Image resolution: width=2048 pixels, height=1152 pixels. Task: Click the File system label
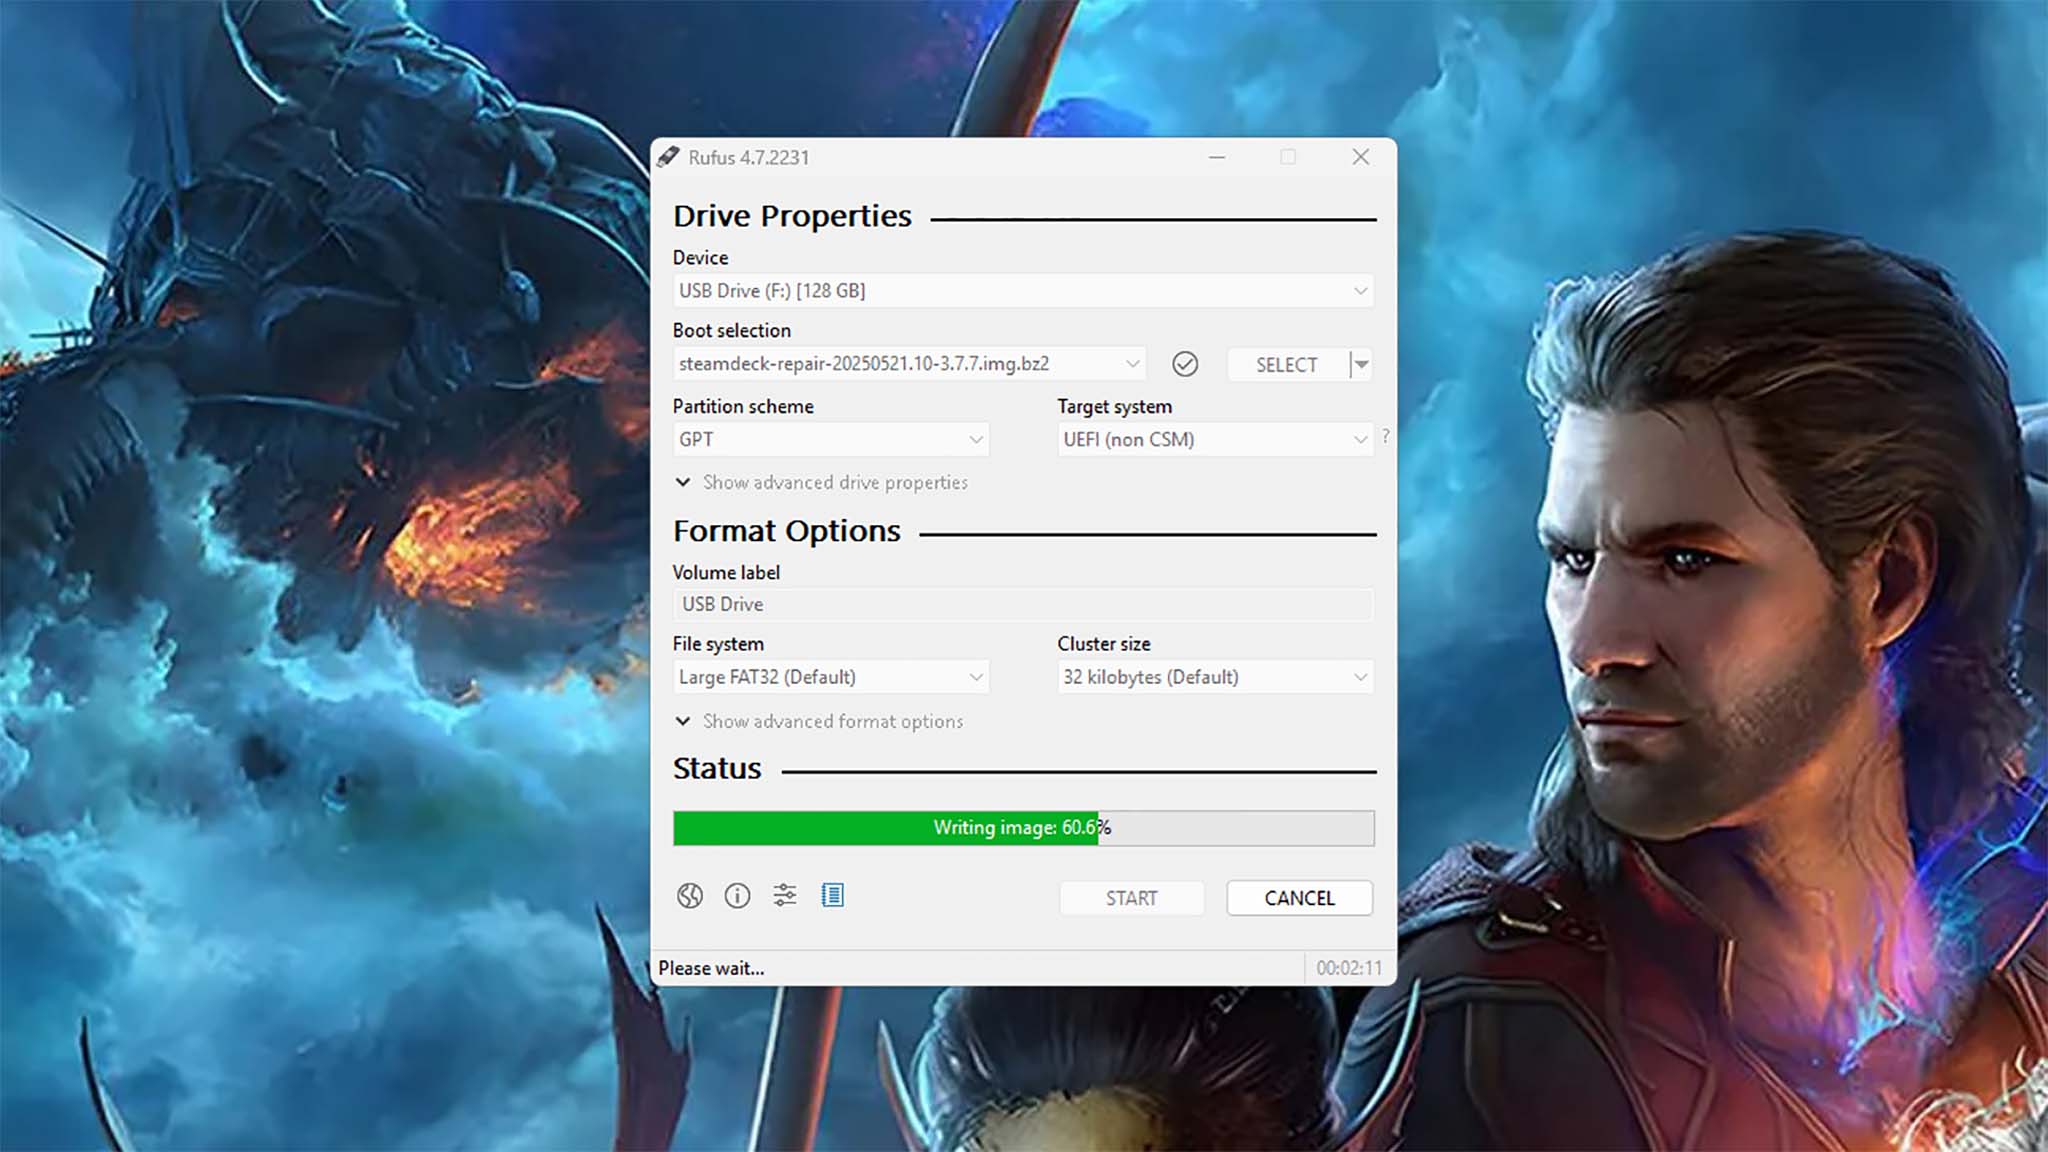(718, 644)
